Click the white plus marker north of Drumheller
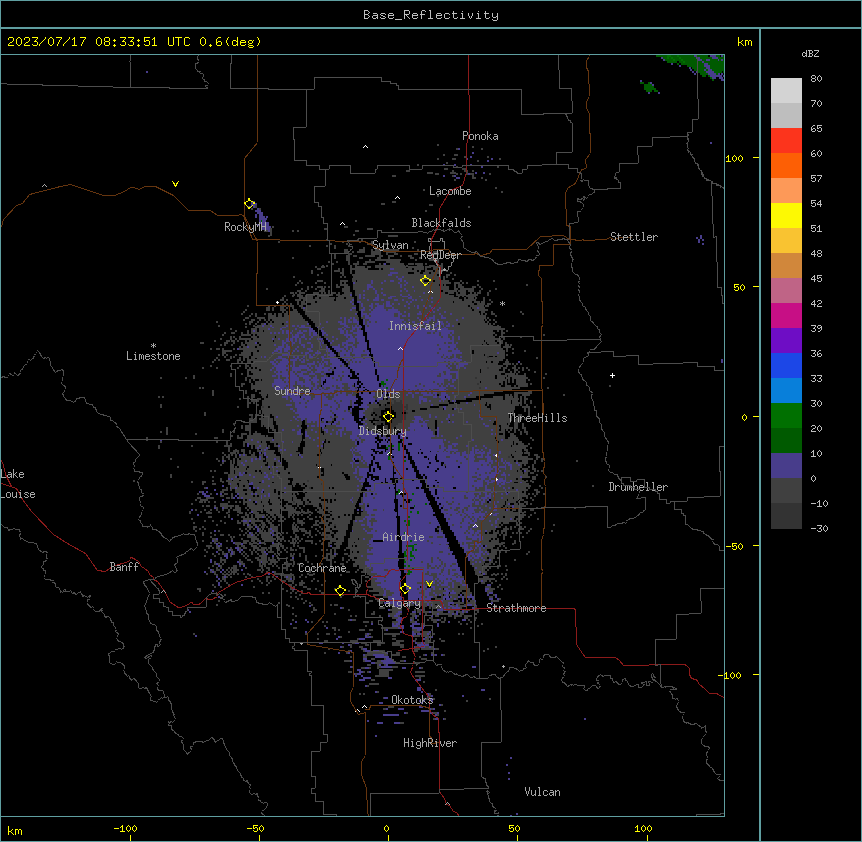The height and width of the screenshot is (842, 862). 612,375
